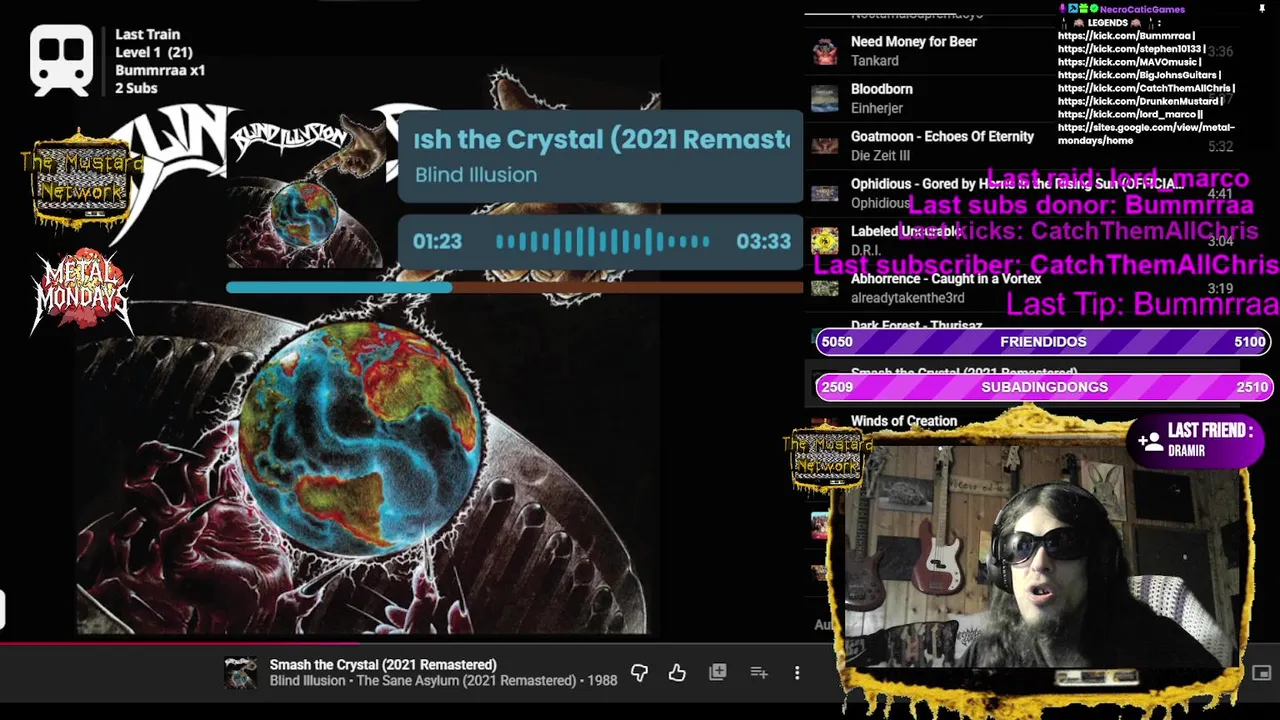This screenshot has height=720, width=1280.
Task: Play Bloodborn by Einherjer from queue
Action: point(881,89)
